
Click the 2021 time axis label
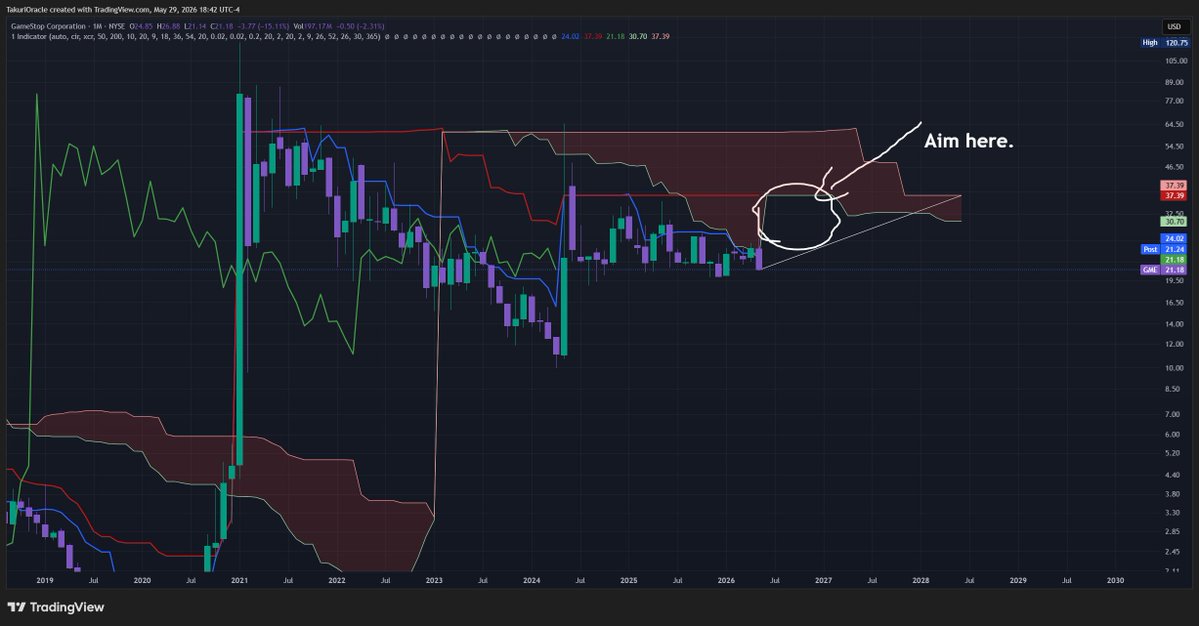pos(239,580)
